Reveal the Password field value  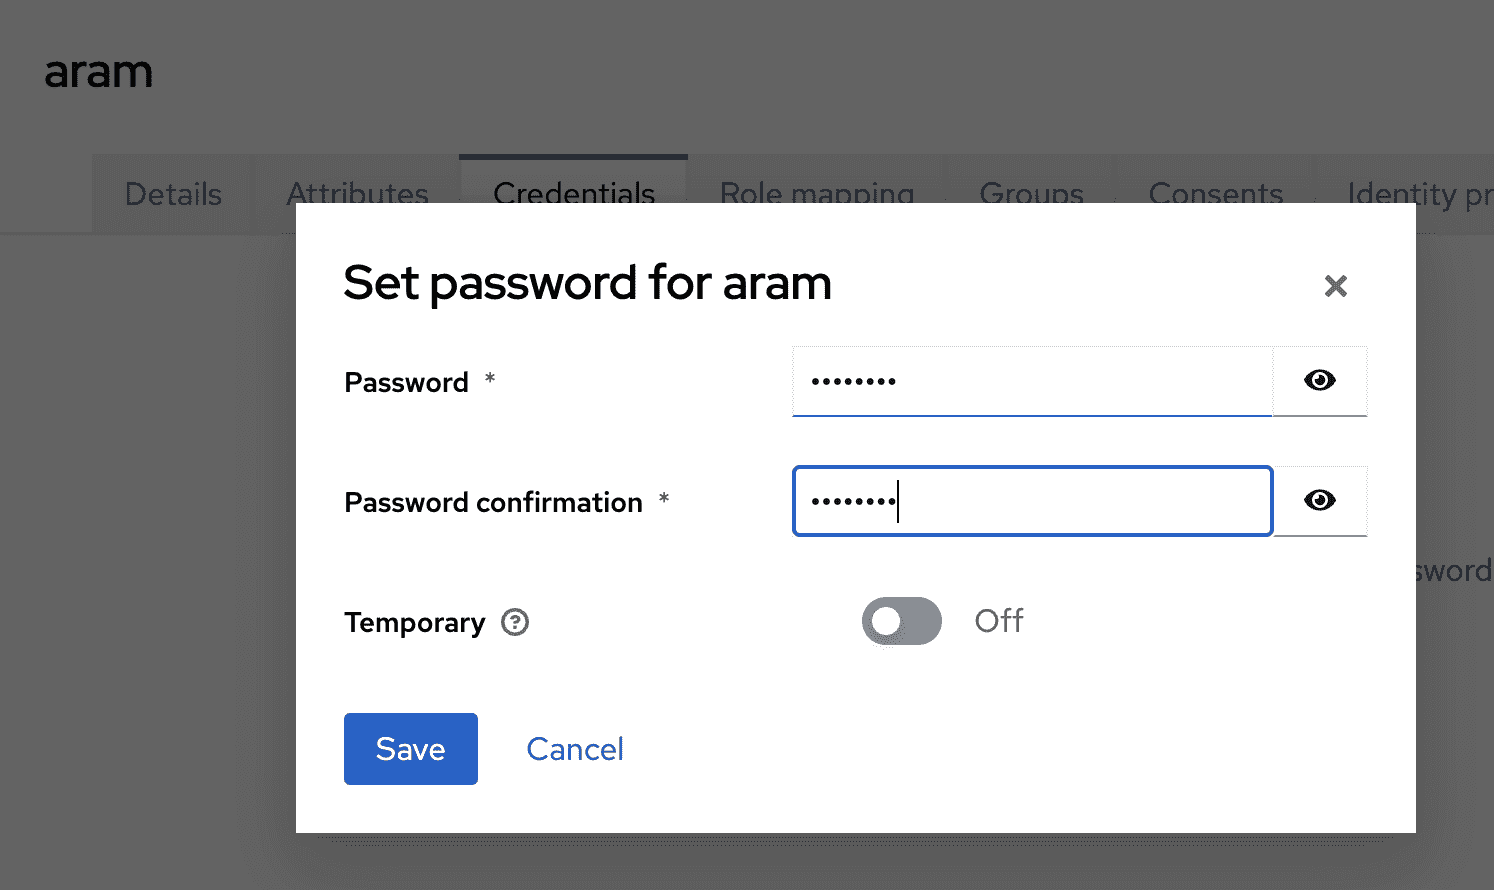click(1320, 380)
